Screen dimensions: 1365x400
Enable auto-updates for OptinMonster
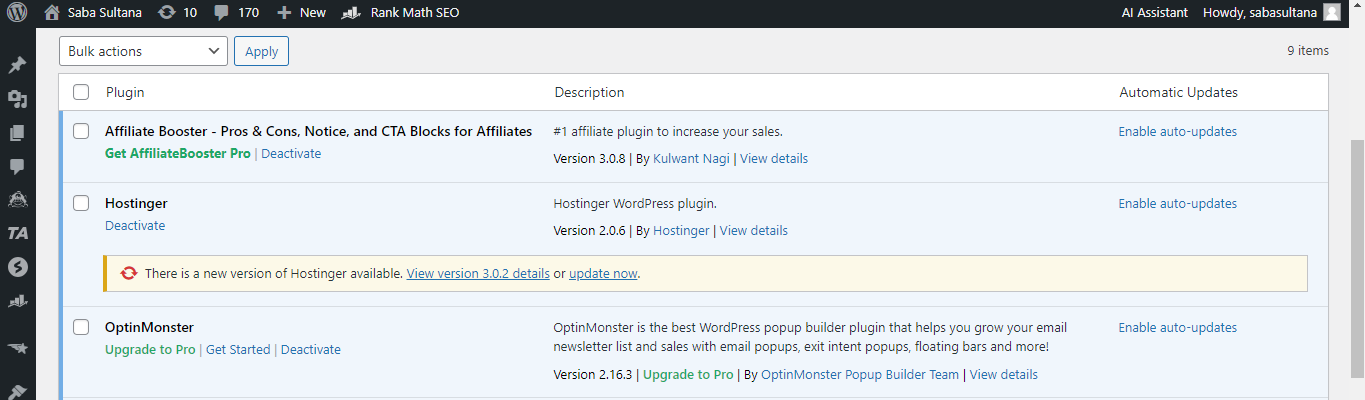point(1177,327)
